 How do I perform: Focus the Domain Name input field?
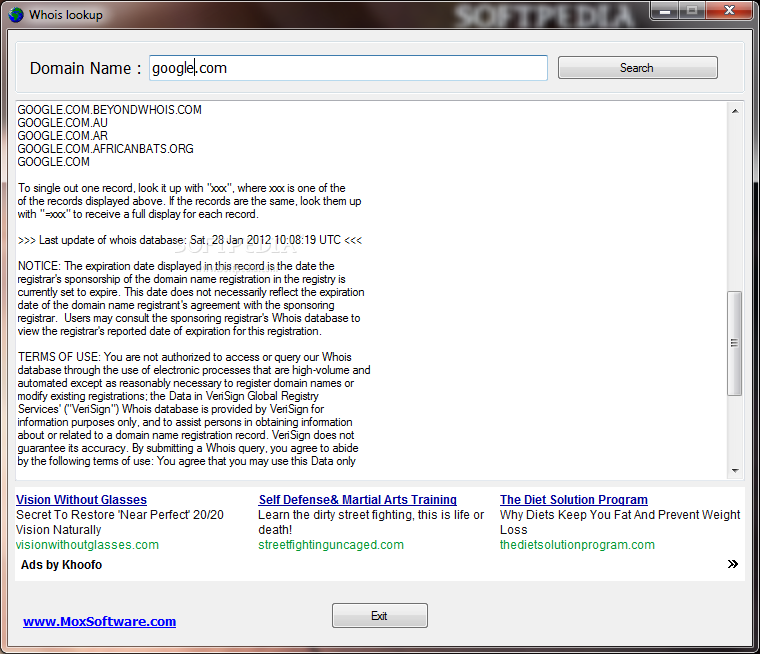pos(348,68)
